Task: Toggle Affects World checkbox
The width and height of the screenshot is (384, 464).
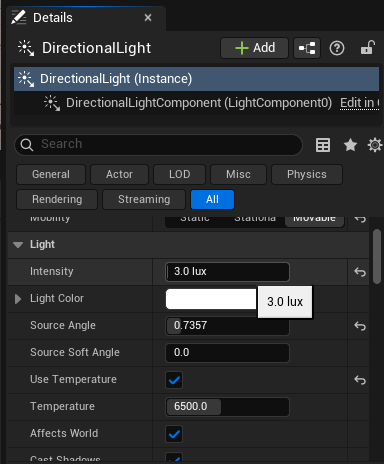Action: (174, 434)
